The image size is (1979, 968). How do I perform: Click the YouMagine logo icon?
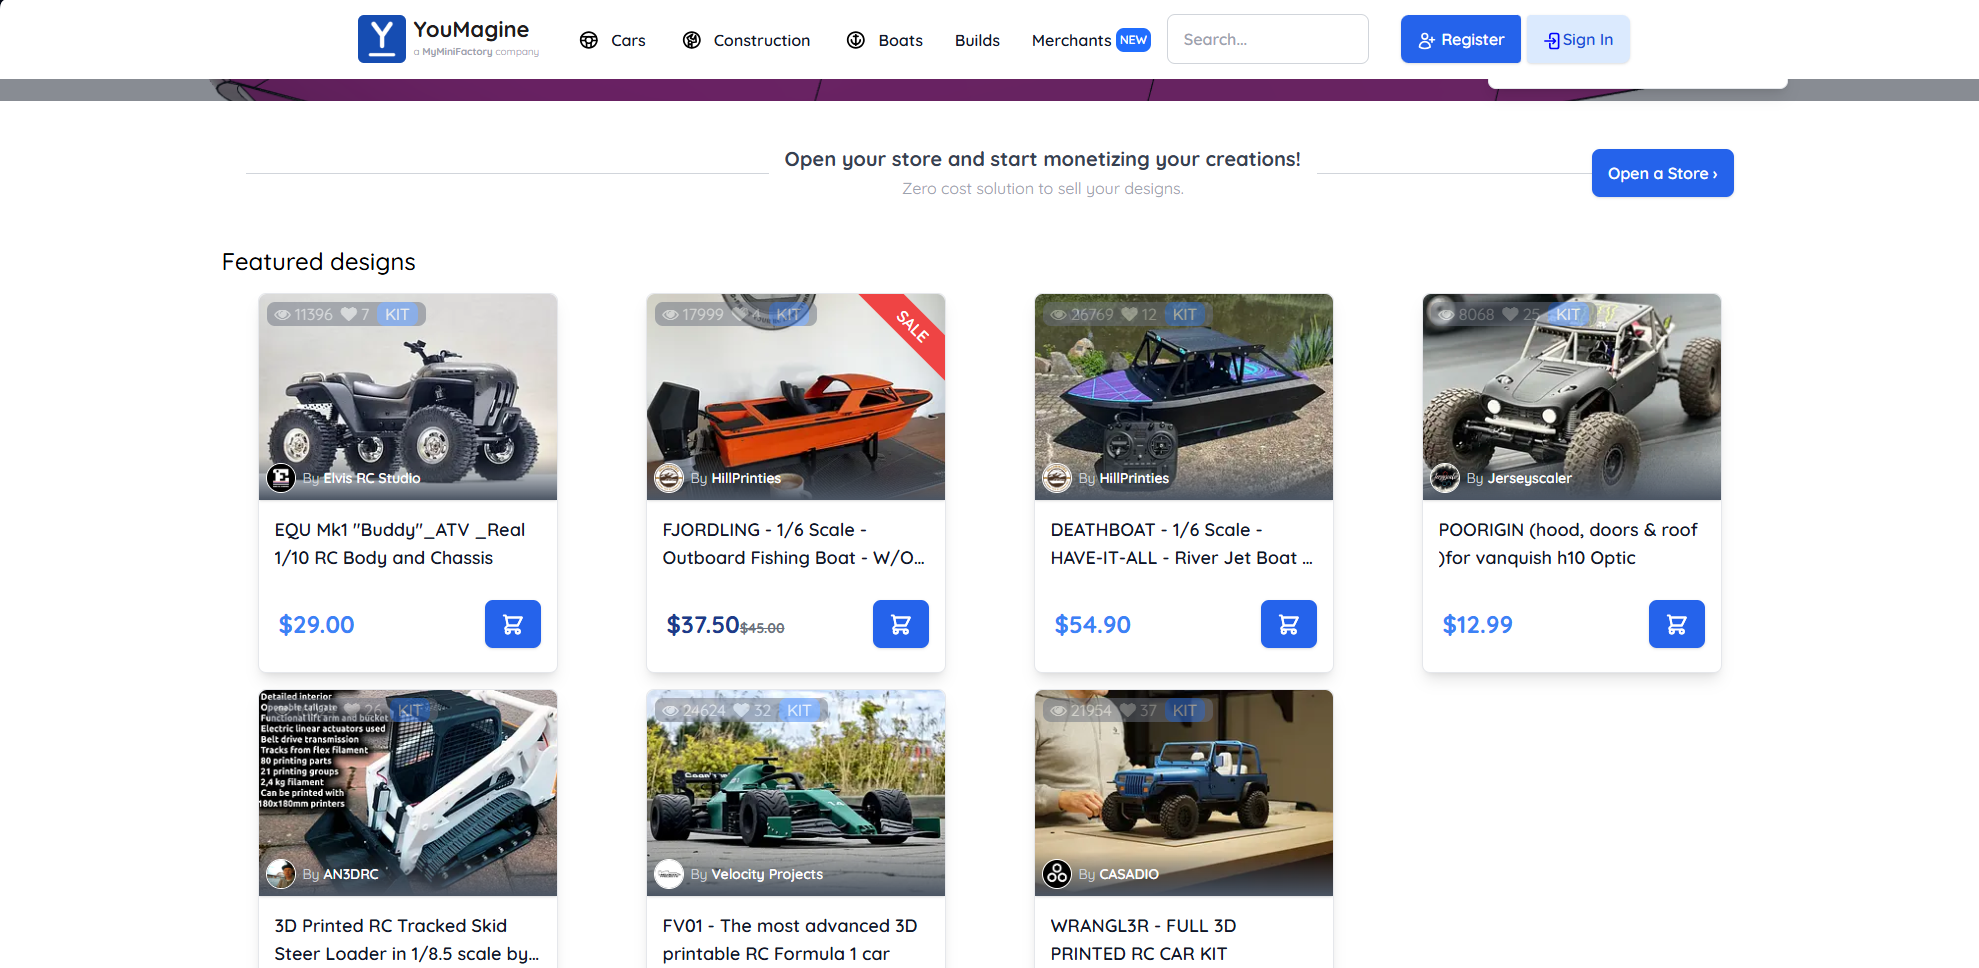tap(381, 39)
